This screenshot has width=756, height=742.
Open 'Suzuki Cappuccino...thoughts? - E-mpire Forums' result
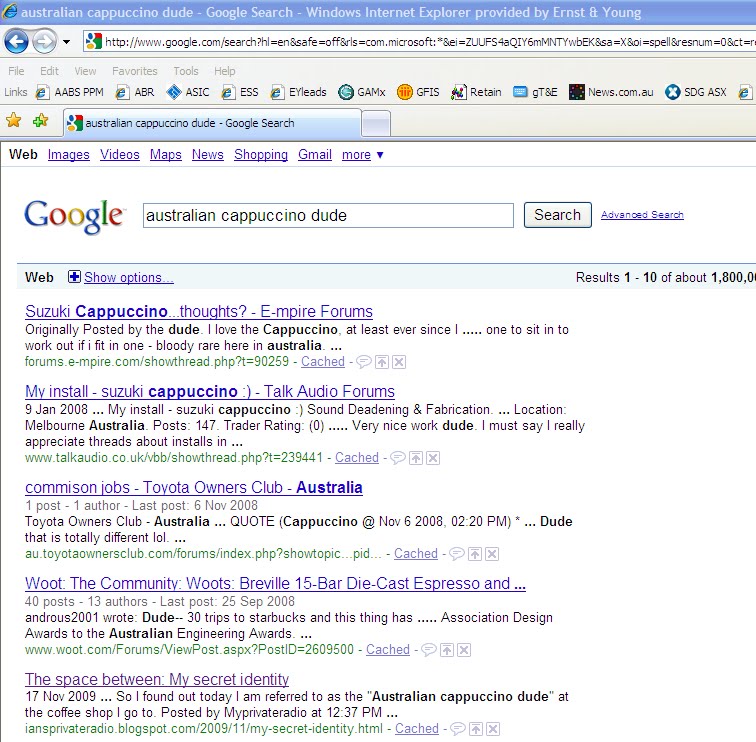(199, 311)
